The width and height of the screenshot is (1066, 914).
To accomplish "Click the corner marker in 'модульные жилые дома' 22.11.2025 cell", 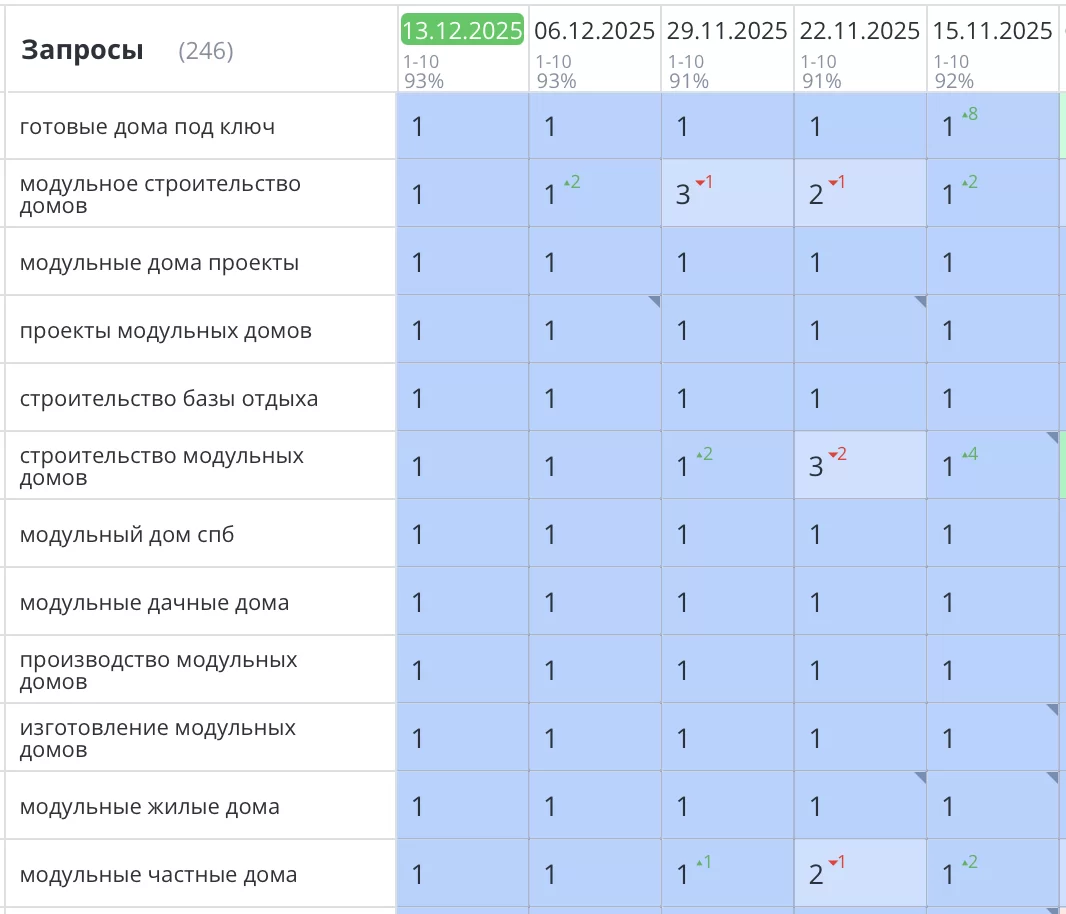I will click(920, 777).
